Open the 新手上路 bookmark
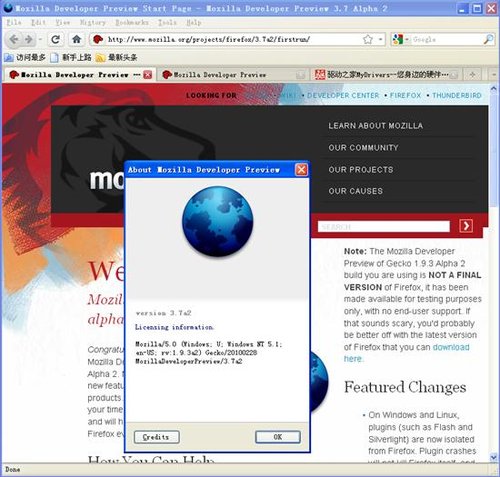 pyautogui.click(x=71, y=58)
